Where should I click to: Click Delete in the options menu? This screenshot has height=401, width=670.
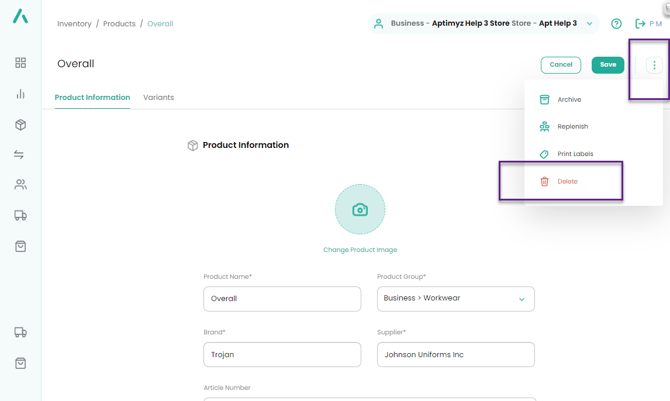point(567,182)
